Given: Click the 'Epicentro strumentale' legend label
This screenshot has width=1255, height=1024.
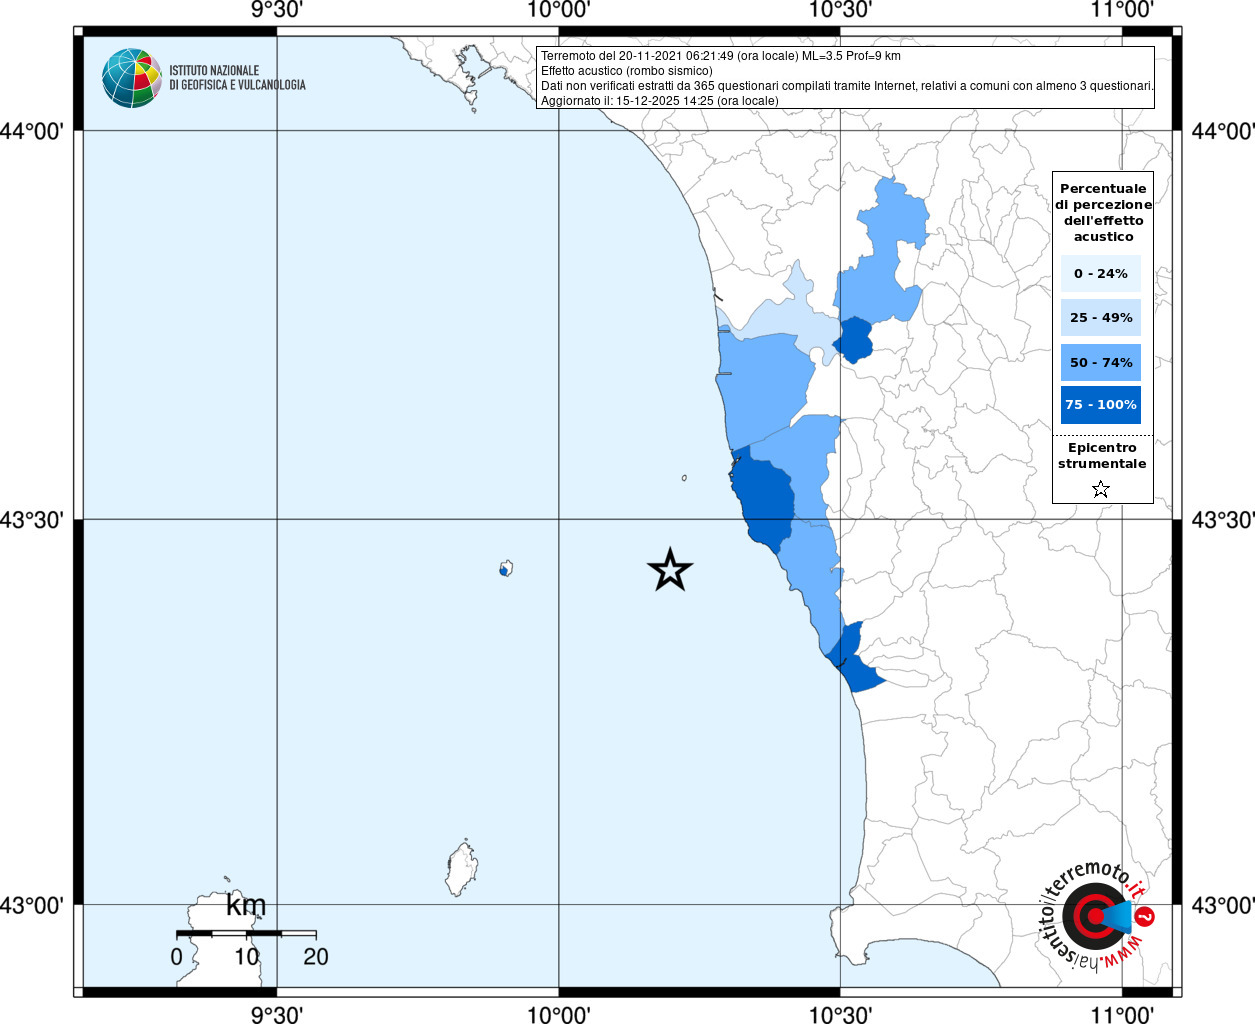Looking at the screenshot, I should tap(1102, 456).
